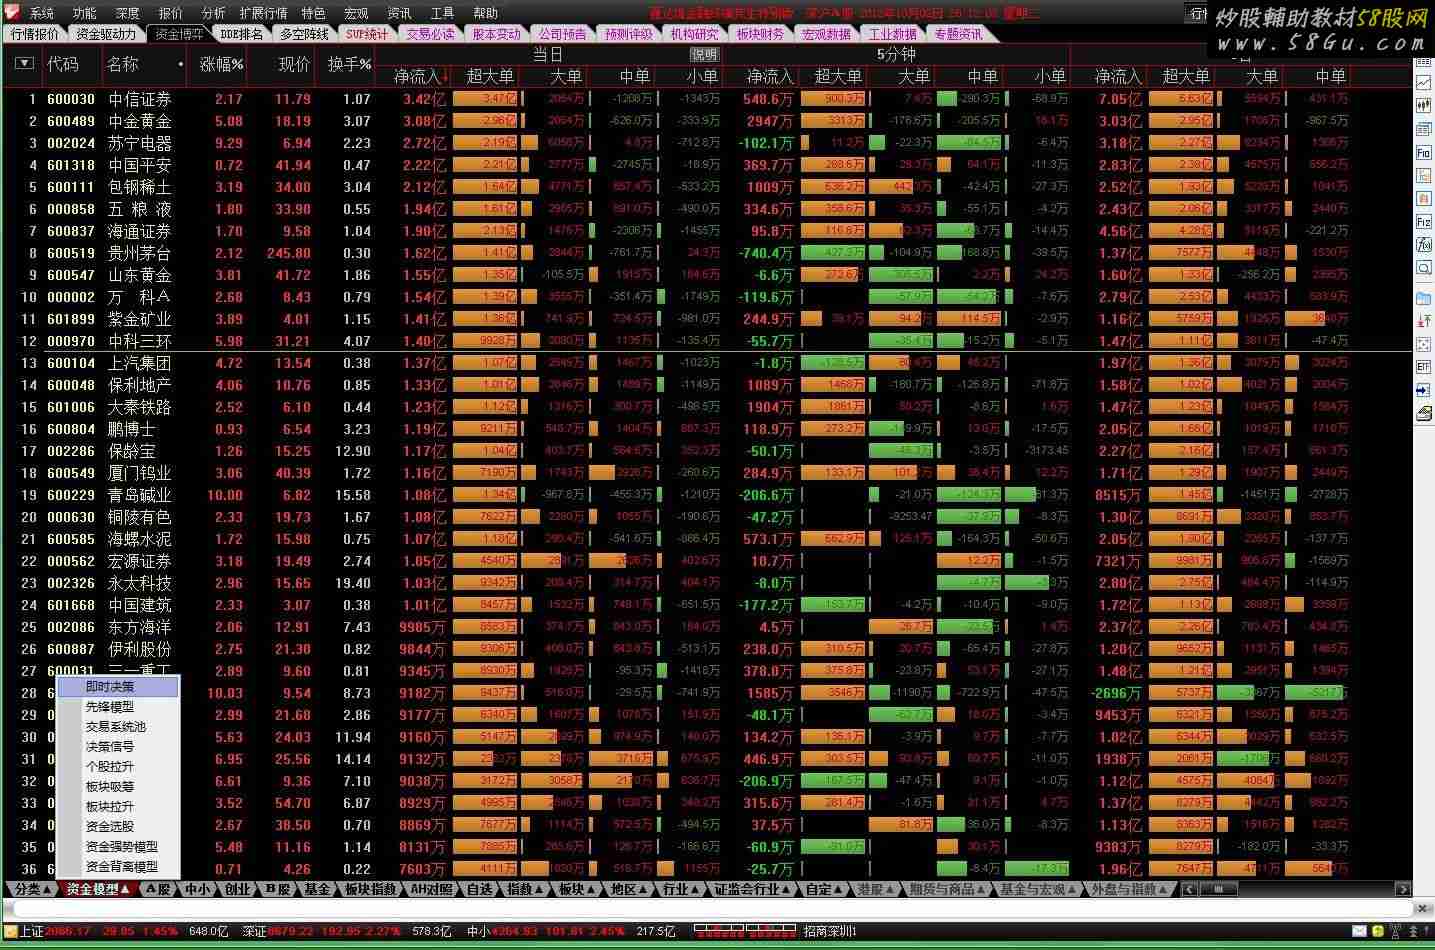Select 交易系统池 in the popup menu
The width and height of the screenshot is (1435, 950).
click(118, 727)
